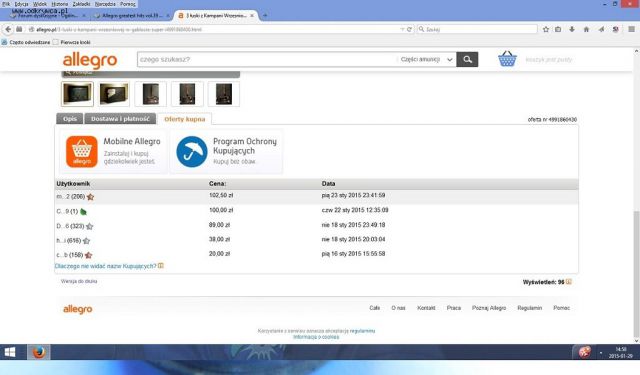Open a new tab with the plus button
Screen dimensions: 640x375
pos(265,16)
